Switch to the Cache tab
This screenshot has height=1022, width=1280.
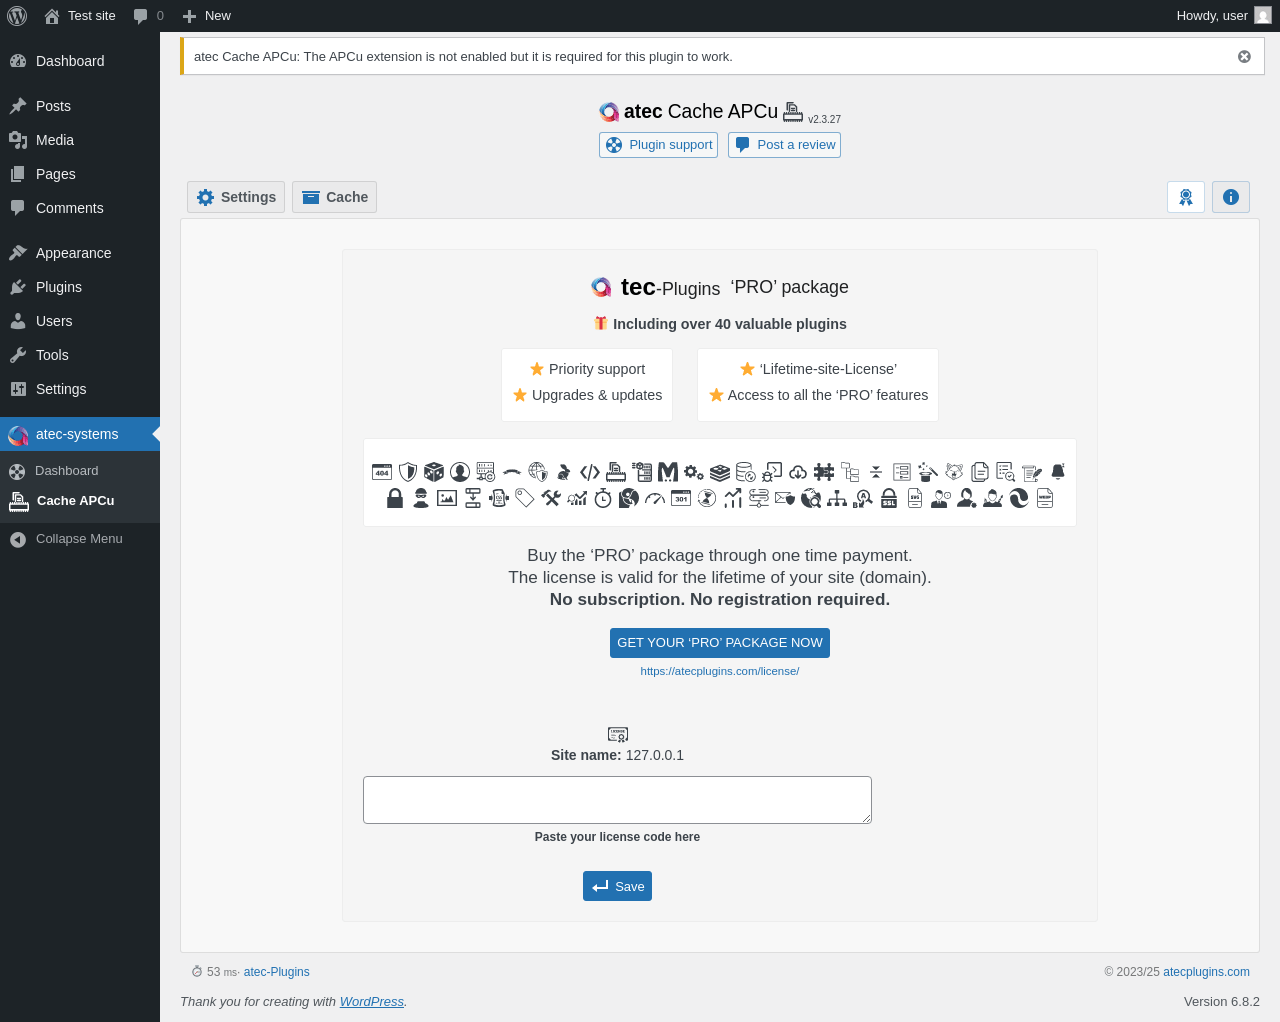(x=334, y=197)
